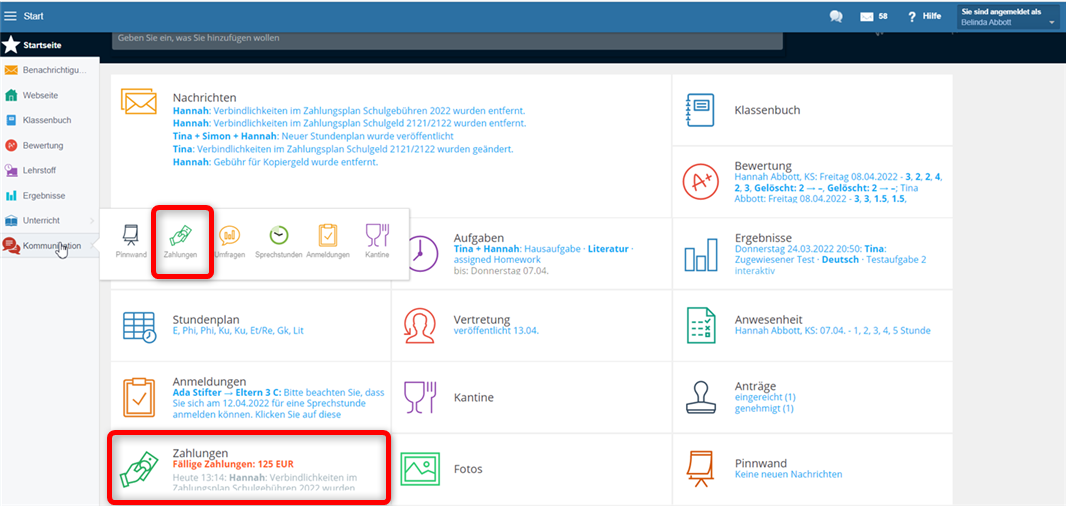
Task: Click the Umfragen icon in the flyout
Action: [229, 241]
